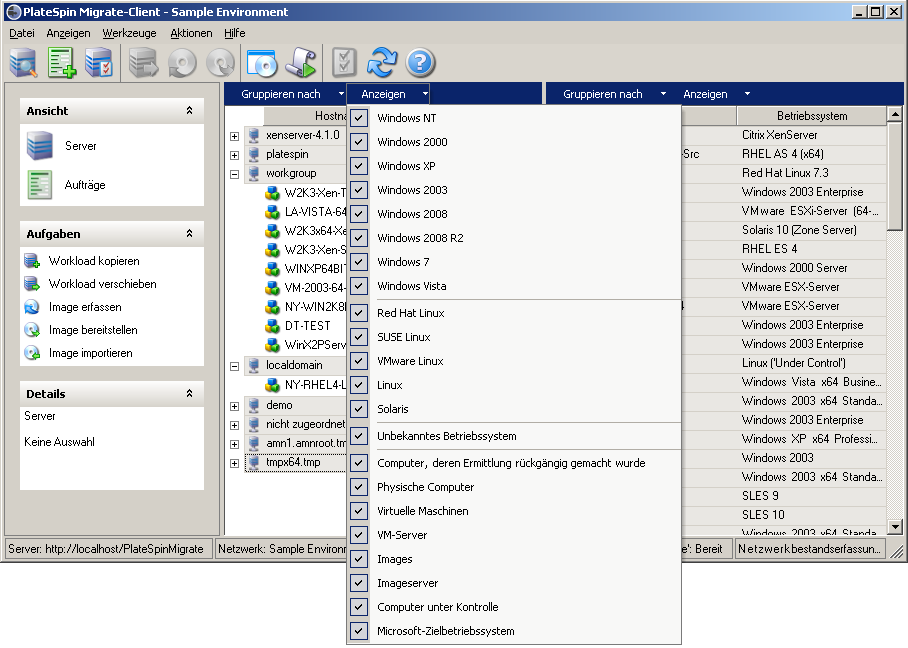908x648 pixels.
Task: Click the Image bereitstellen link
Action: click(93, 330)
